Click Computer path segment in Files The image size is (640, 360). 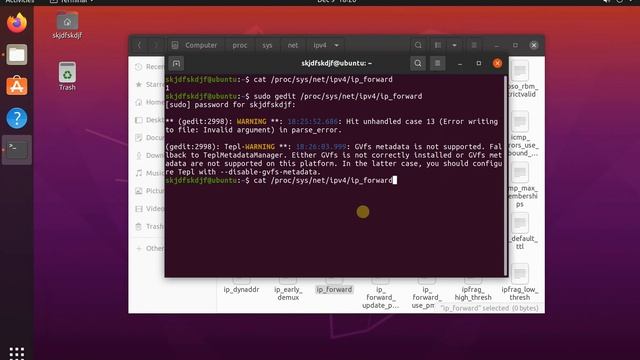point(195,45)
